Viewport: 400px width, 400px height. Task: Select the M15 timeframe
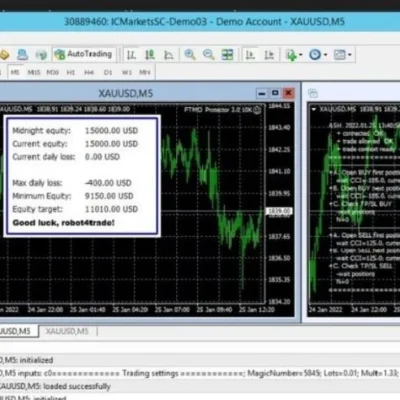click(34, 72)
